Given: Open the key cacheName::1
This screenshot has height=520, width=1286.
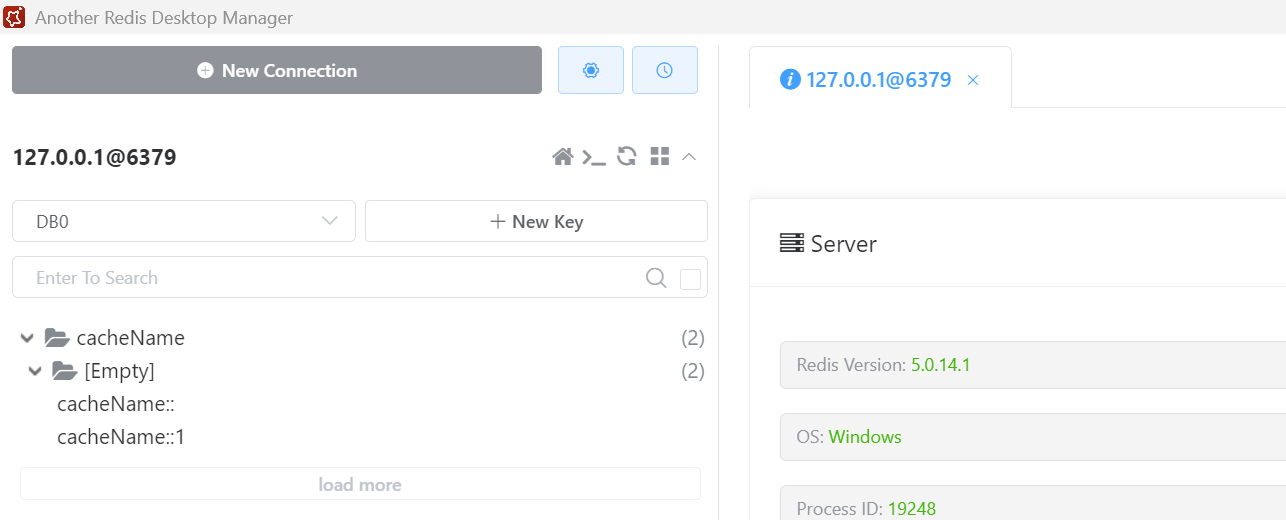Looking at the screenshot, I should click(x=121, y=437).
